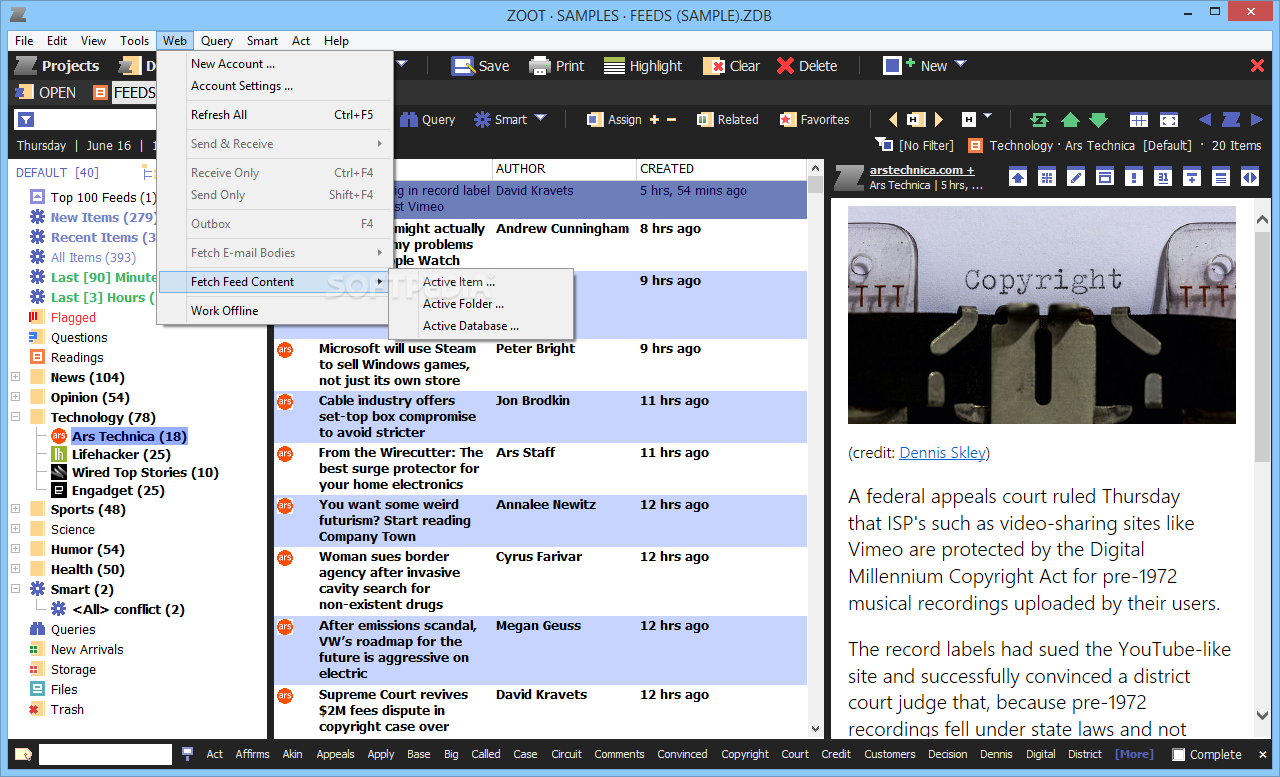Click the assign plus toggle
The width and height of the screenshot is (1280, 777).
click(654, 119)
